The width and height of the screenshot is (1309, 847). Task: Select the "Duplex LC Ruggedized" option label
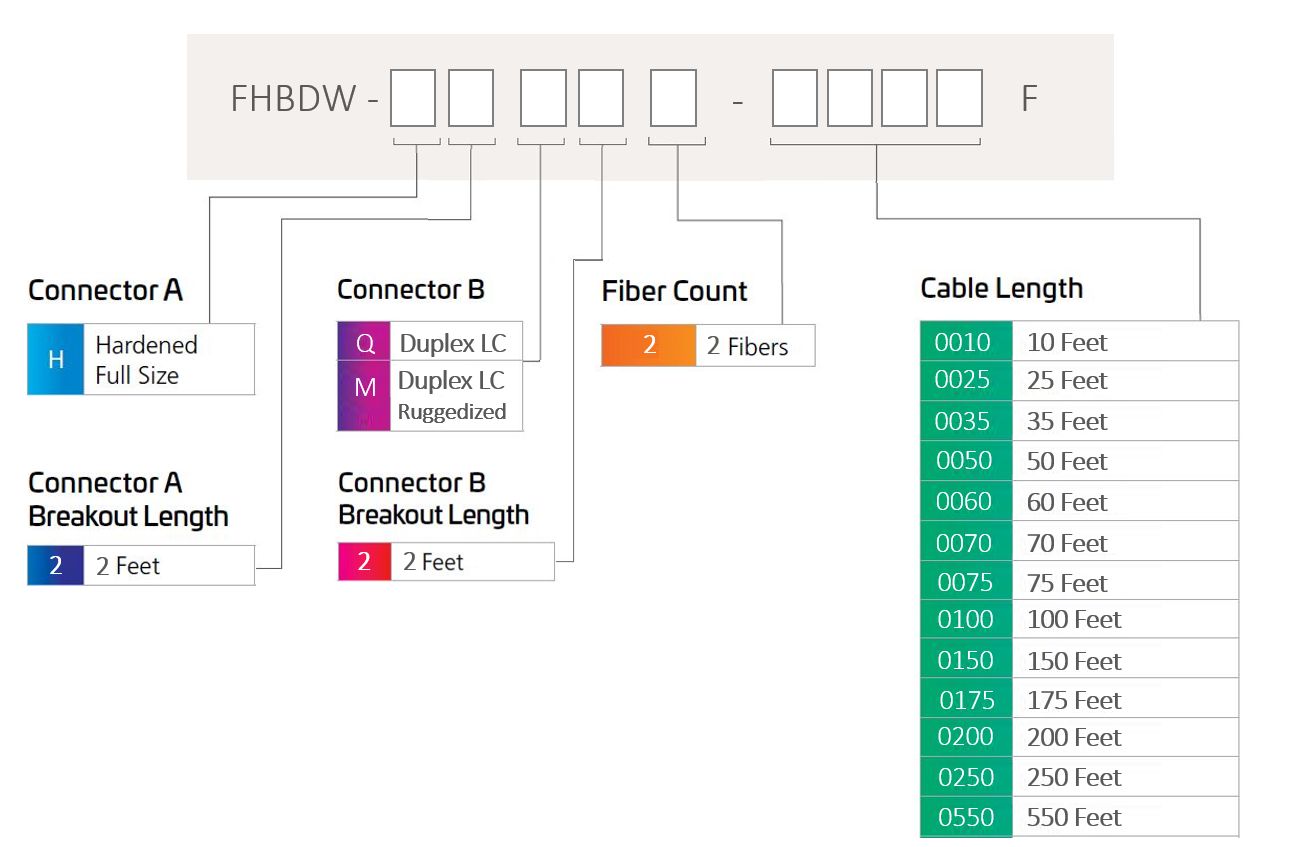click(x=452, y=395)
